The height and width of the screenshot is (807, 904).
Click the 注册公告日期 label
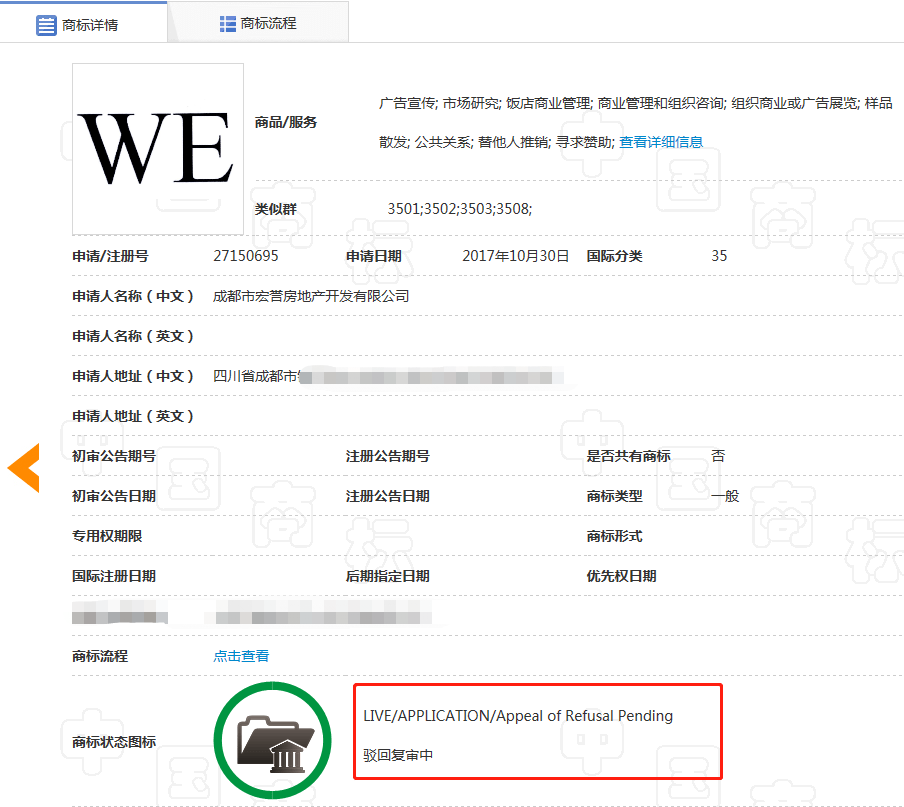[387, 496]
